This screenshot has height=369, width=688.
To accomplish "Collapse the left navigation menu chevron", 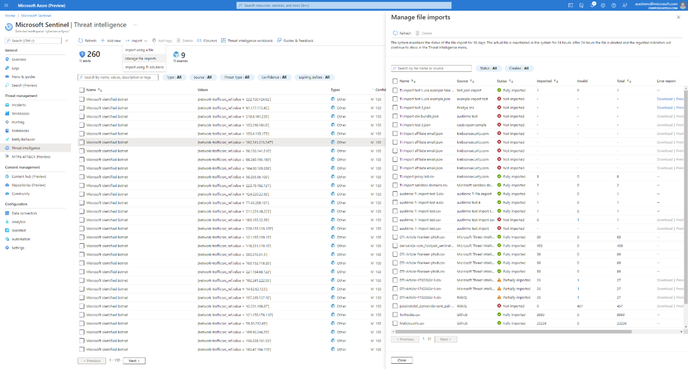I will (x=67, y=40).
